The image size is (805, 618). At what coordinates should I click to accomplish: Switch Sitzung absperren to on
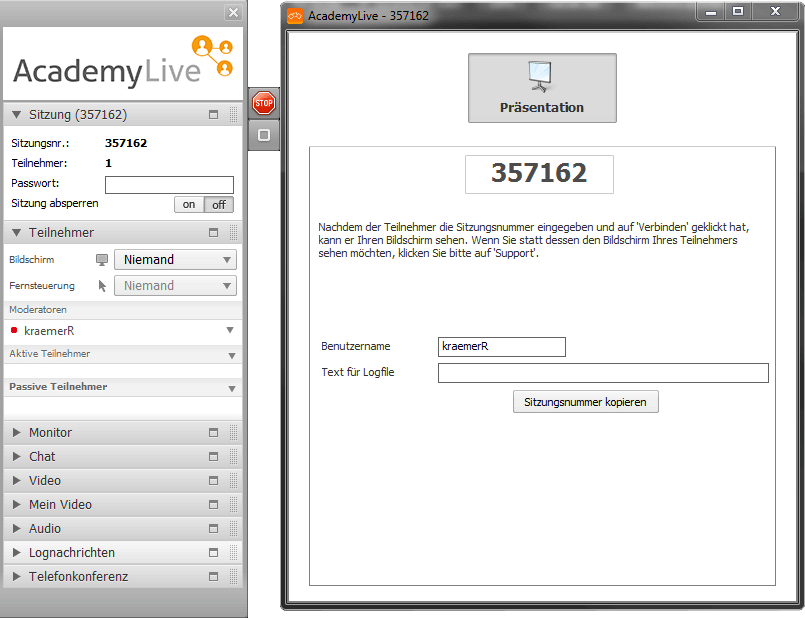click(x=189, y=204)
